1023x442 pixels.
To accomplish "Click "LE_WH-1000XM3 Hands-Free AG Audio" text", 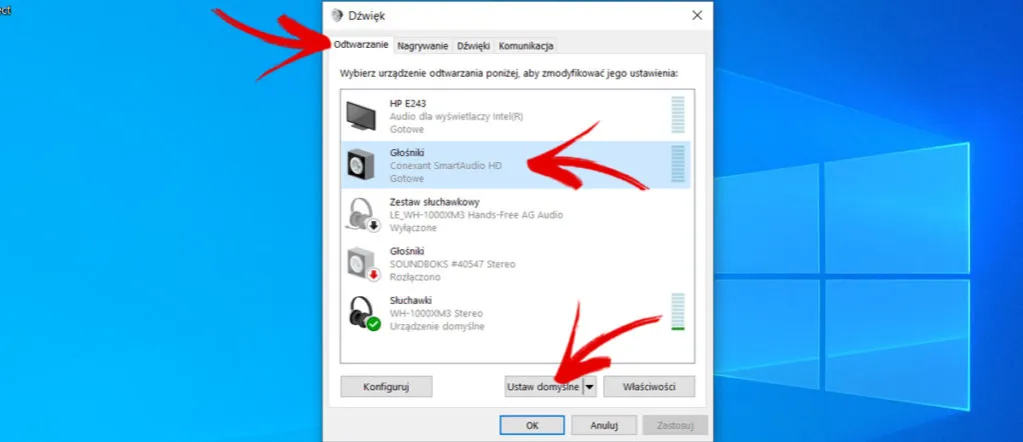I will pos(476,215).
